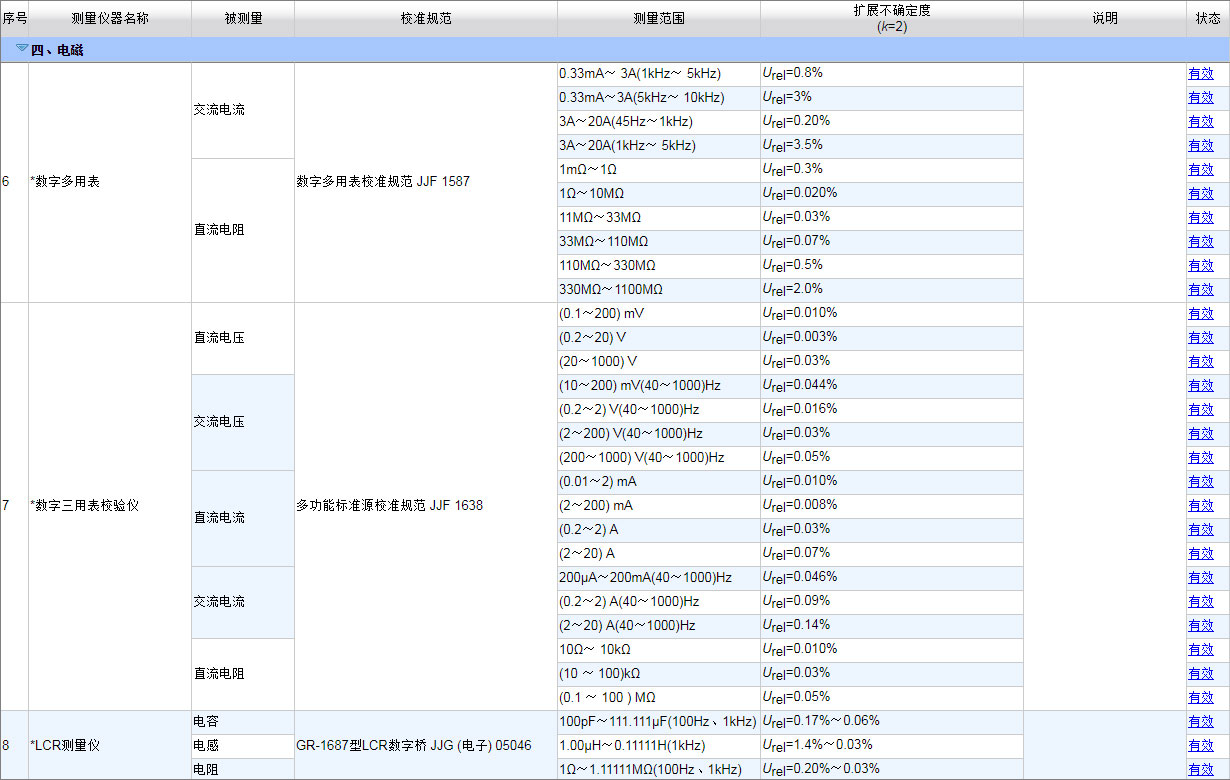Click the 说明 column header
This screenshot has height=780, width=1230.
click(1104, 19)
